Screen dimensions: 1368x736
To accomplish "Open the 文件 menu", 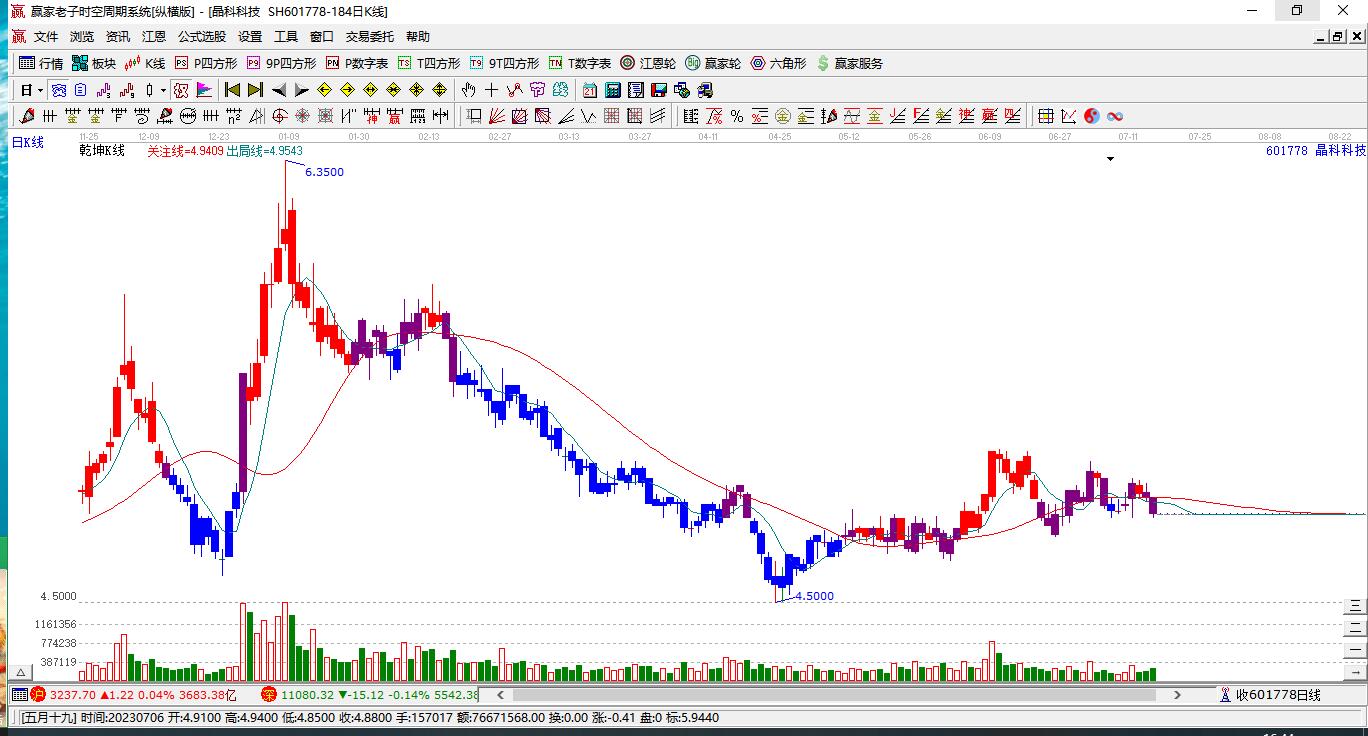I will (x=46, y=37).
